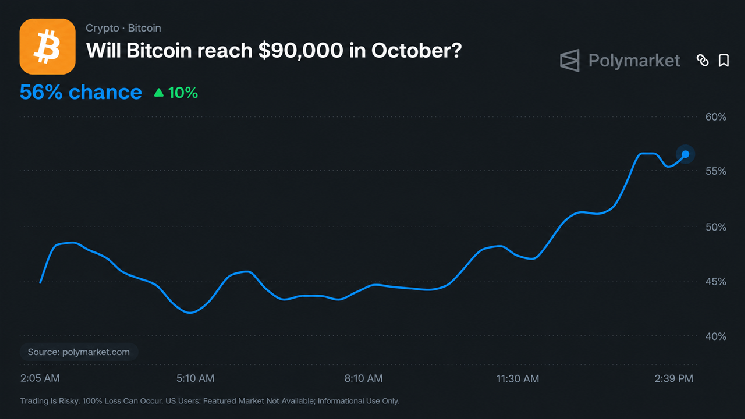Click the Source: polymarket.com badge

(79, 352)
